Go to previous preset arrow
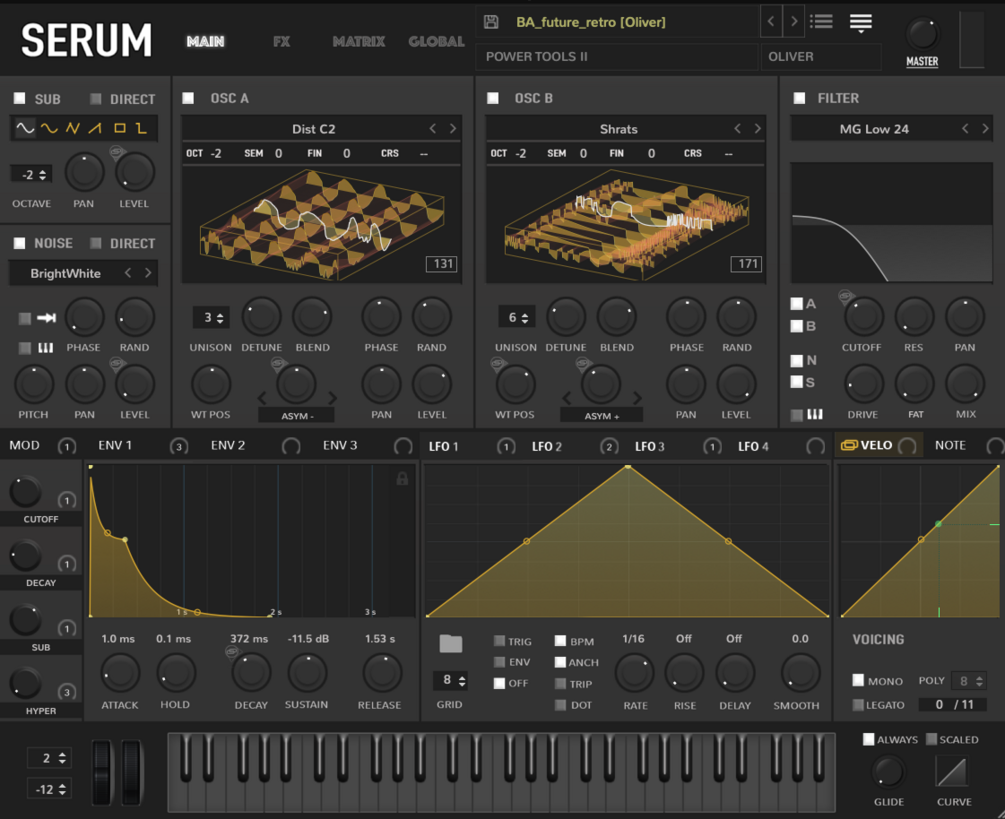The width and height of the screenshot is (1005, 819). (771, 22)
